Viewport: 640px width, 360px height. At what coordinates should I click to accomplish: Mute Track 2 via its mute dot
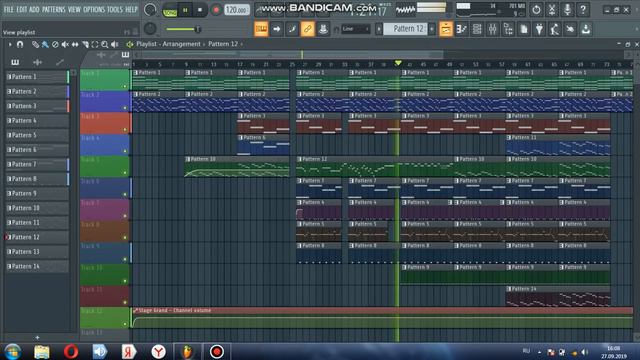(125, 108)
